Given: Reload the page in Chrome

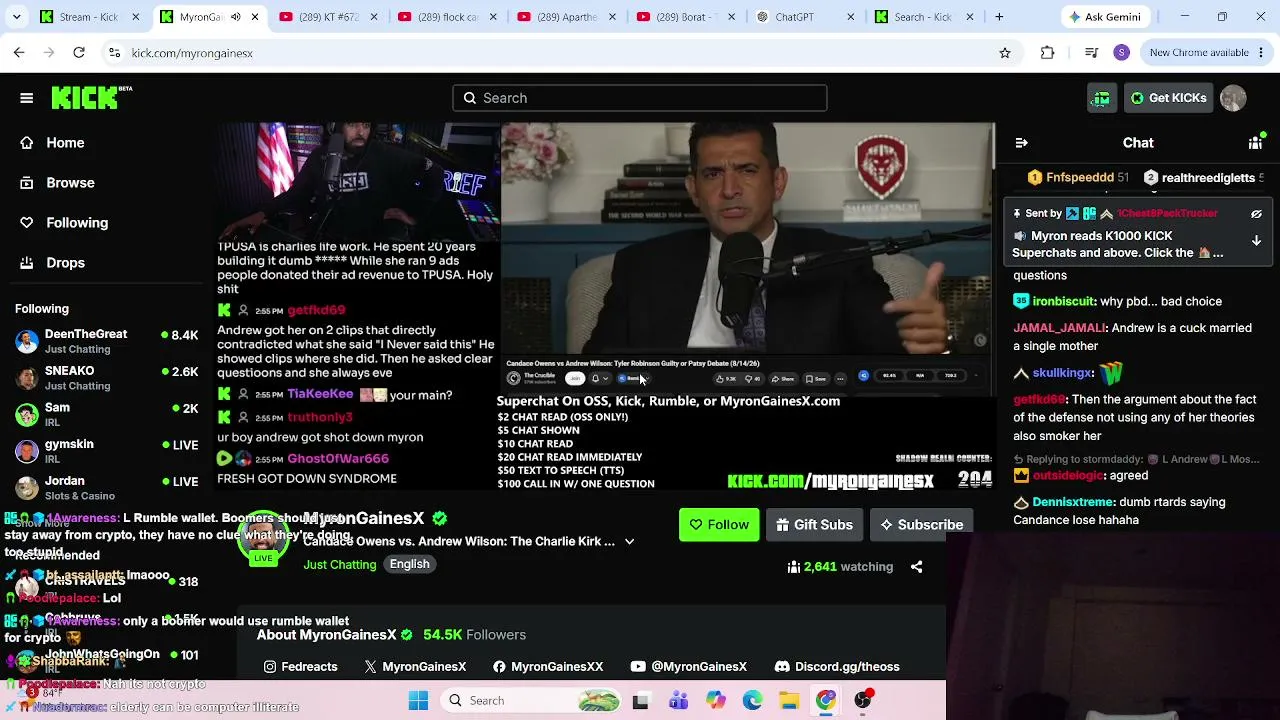Looking at the screenshot, I should (79, 53).
